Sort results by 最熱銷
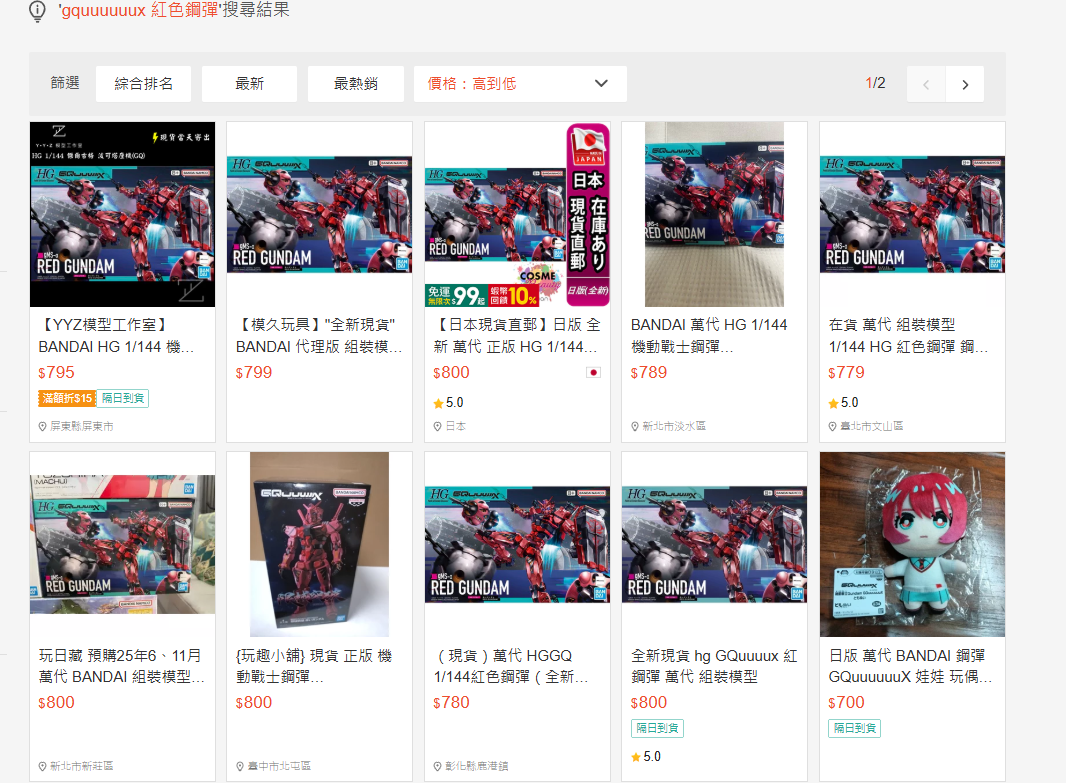 point(356,84)
